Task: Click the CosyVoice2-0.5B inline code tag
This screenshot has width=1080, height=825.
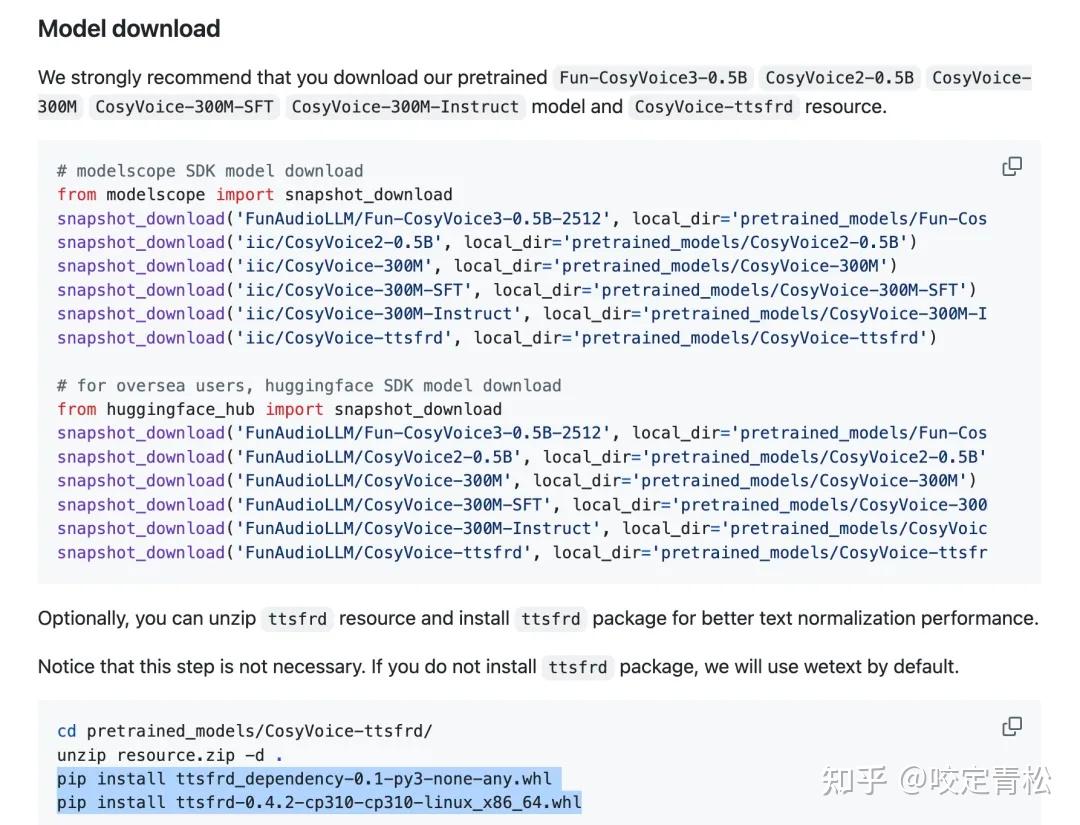Action: point(839,78)
